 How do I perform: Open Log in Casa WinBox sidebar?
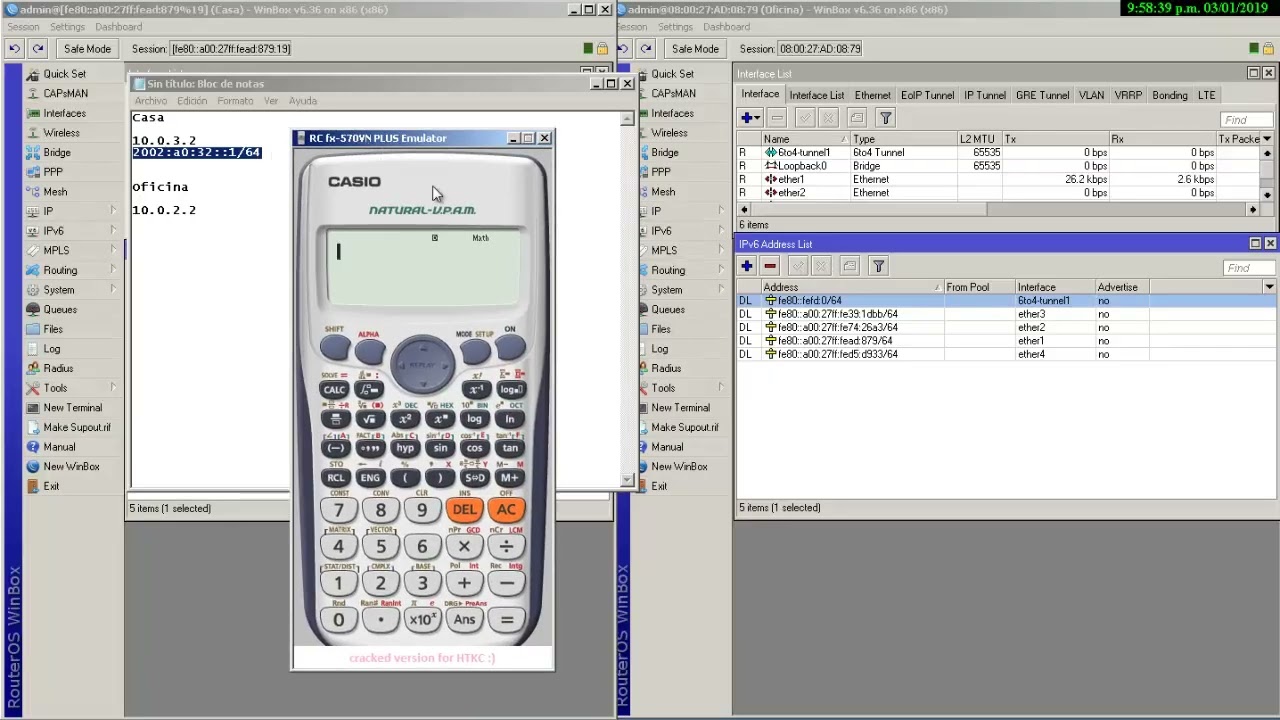(x=51, y=349)
